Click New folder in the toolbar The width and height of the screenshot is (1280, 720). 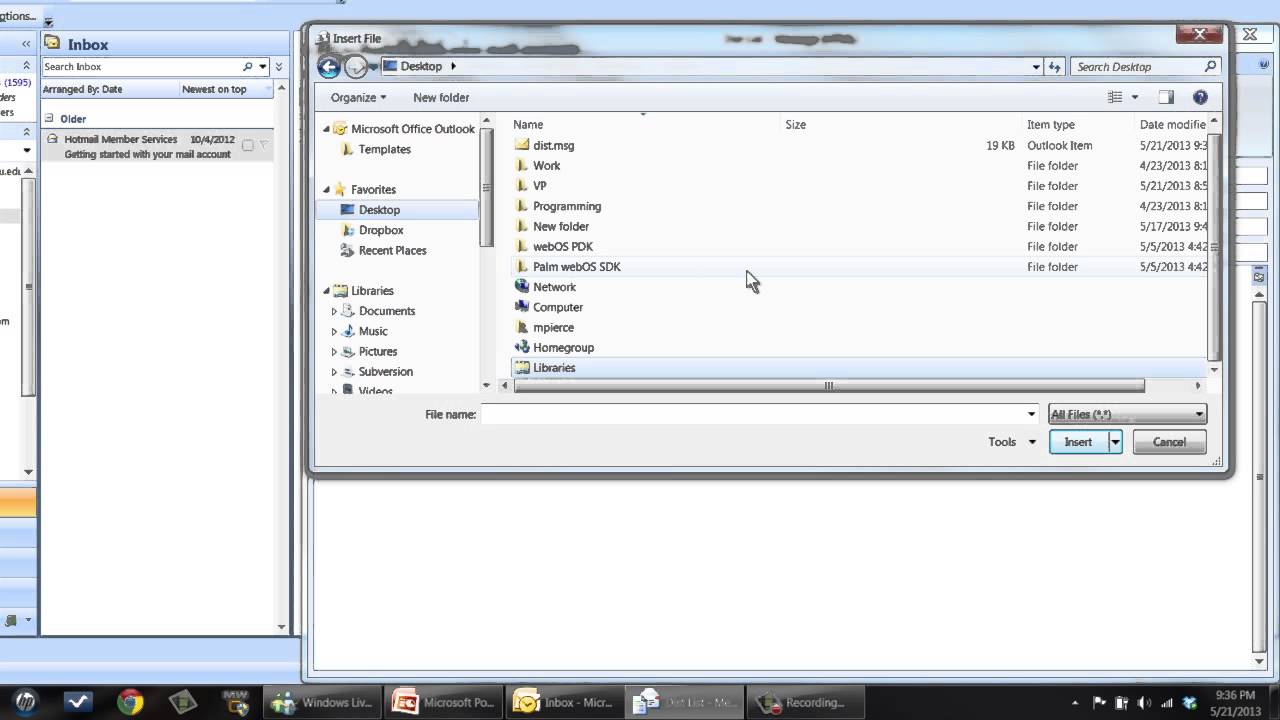coord(441,97)
